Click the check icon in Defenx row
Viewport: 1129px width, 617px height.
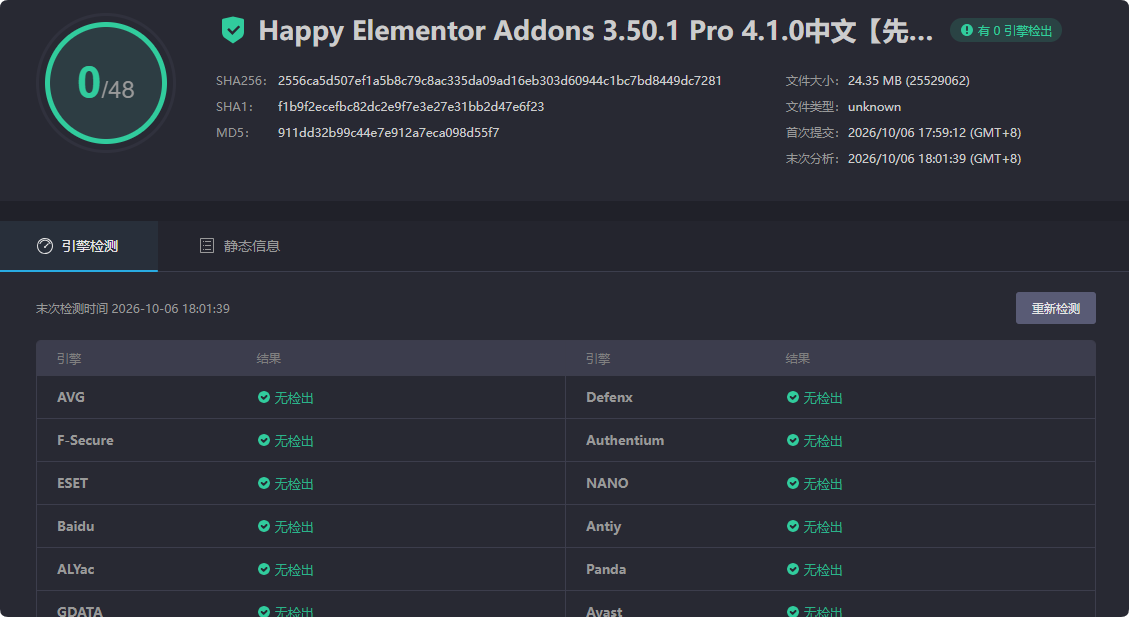[793, 397]
